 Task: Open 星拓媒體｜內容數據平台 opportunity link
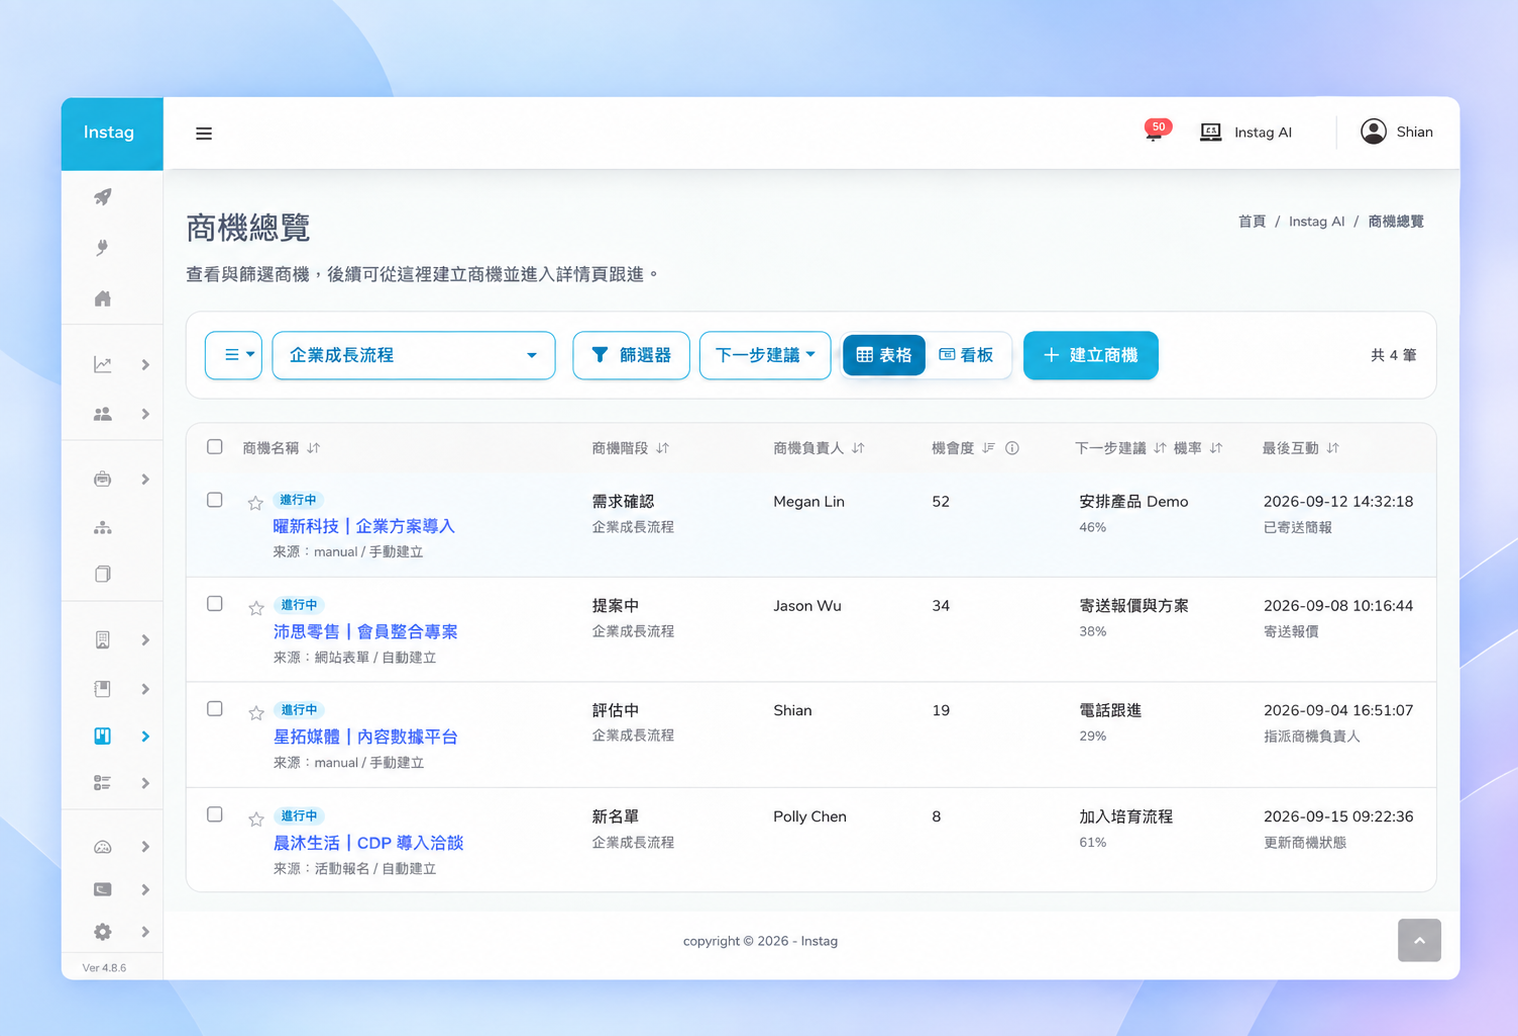point(365,736)
